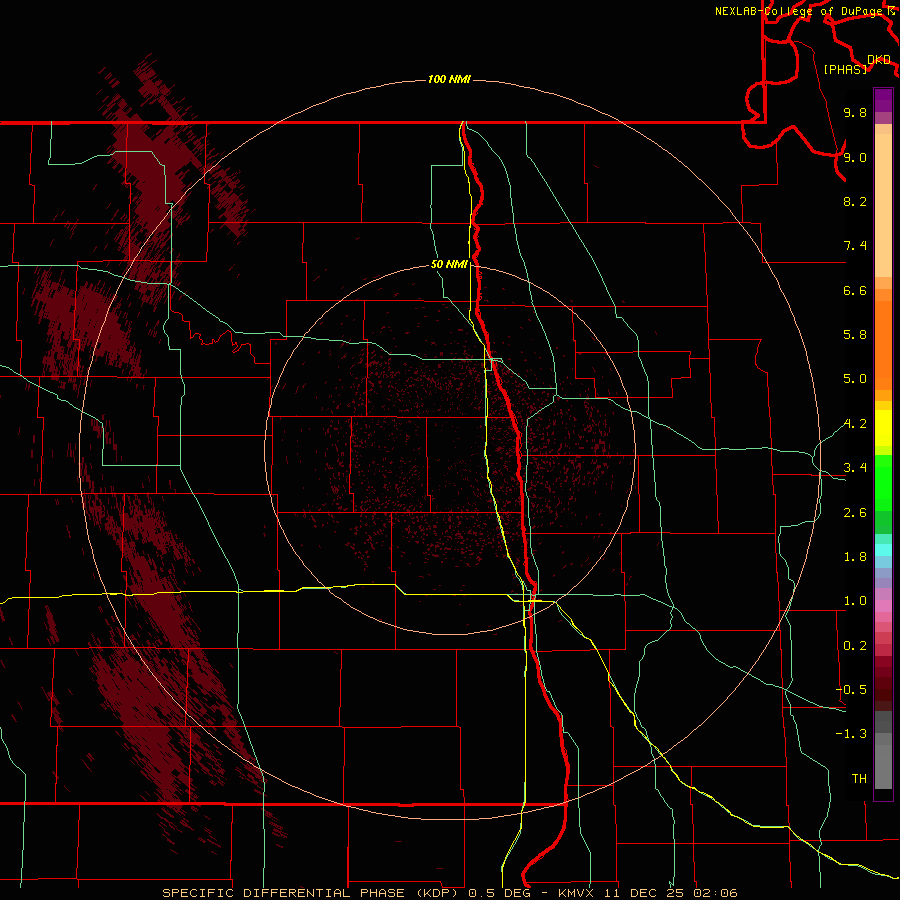This screenshot has height=900, width=900.
Task: Click the -0.5 color scale label
Action: point(851,690)
